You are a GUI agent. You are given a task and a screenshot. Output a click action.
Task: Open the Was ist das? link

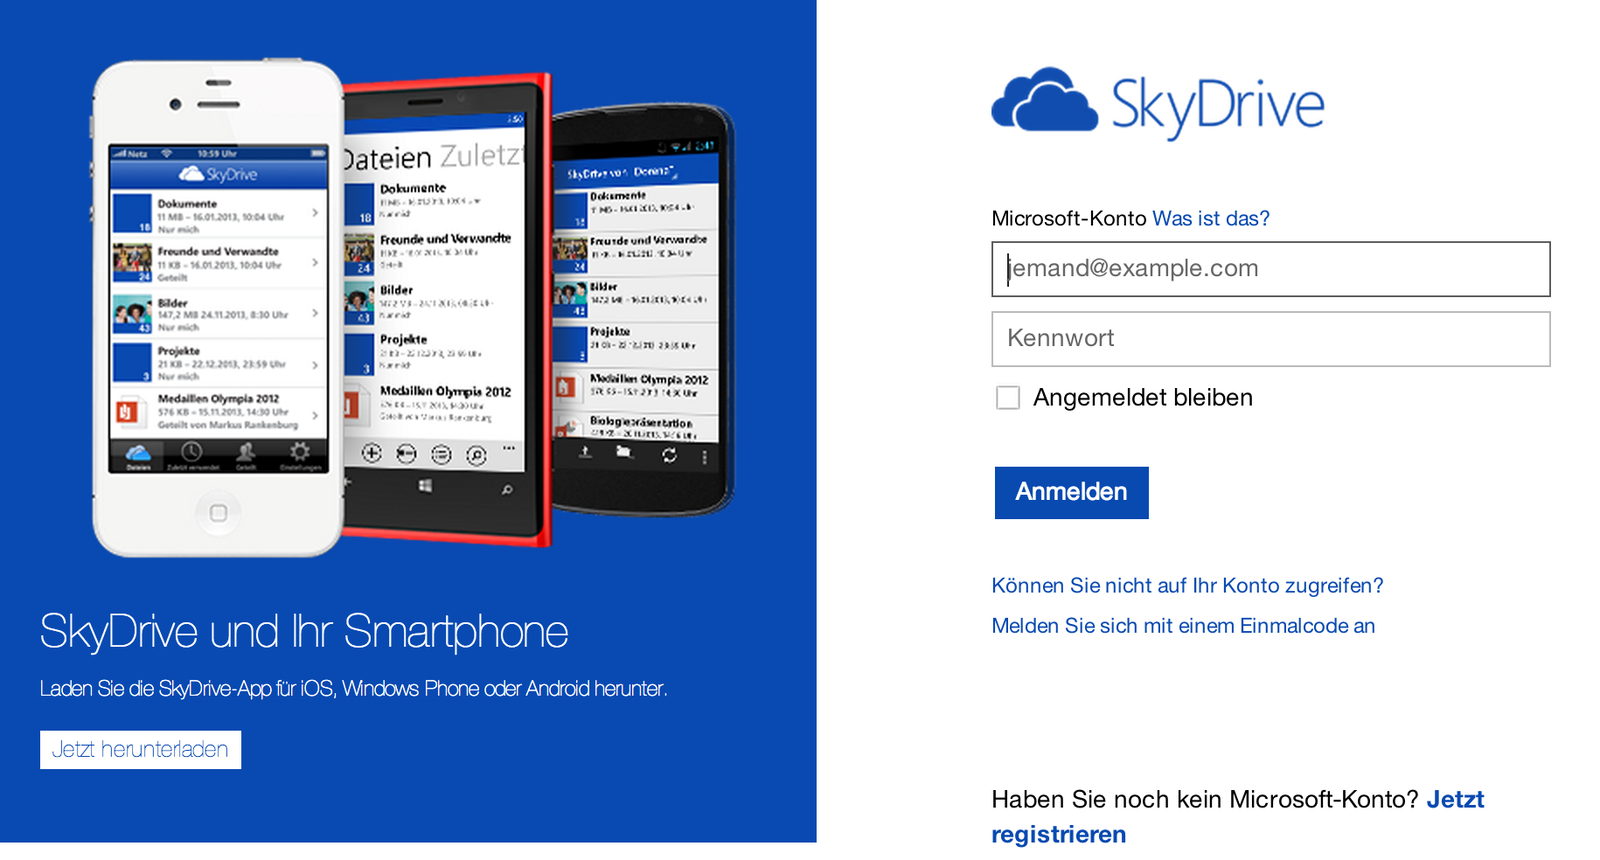click(x=1211, y=218)
